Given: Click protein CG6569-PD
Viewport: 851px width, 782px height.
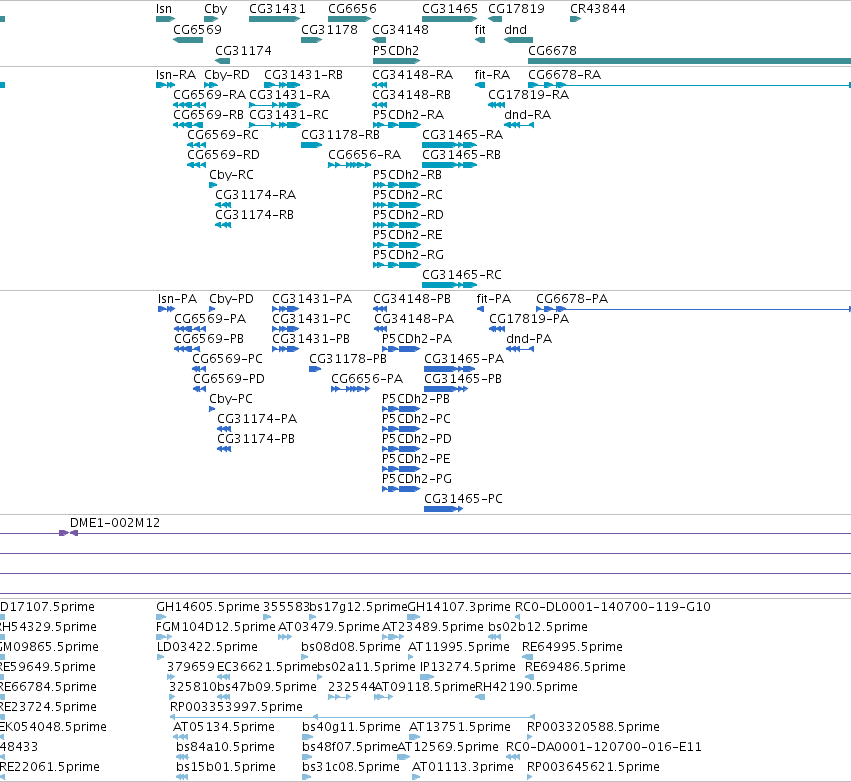Looking at the screenshot, I should 228,378.
